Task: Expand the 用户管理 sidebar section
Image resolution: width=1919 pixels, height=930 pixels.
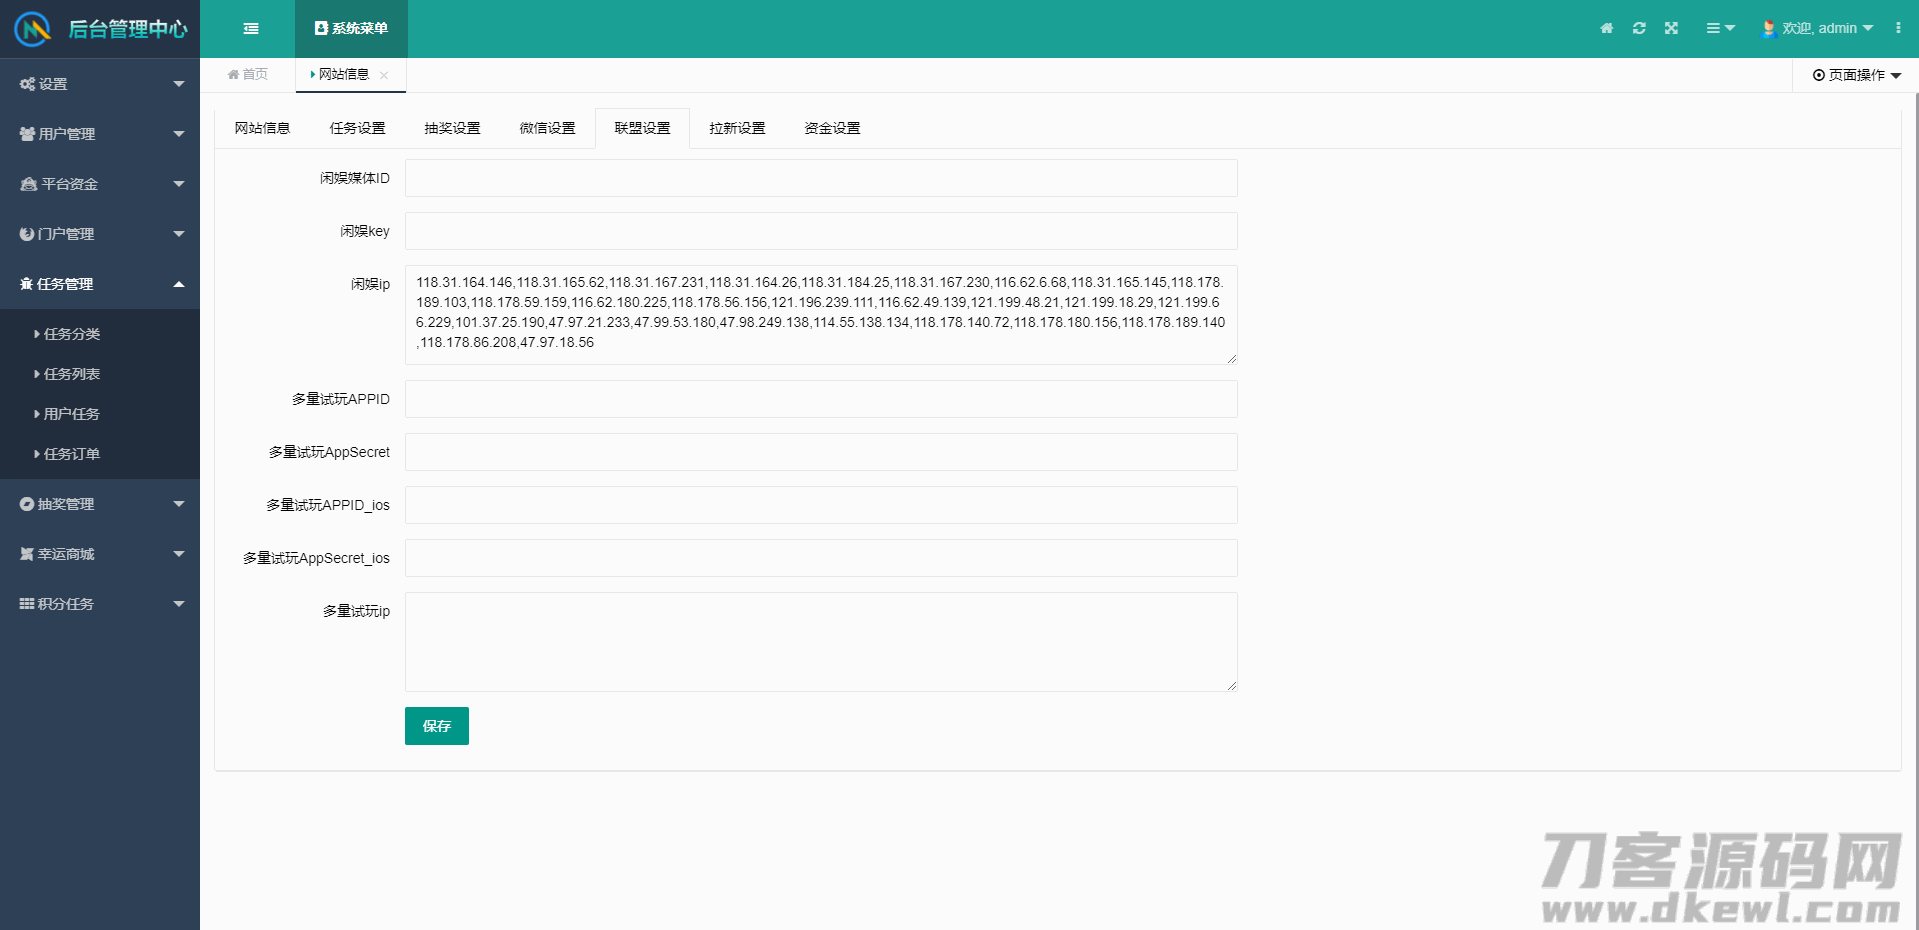Action: tap(100, 134)
